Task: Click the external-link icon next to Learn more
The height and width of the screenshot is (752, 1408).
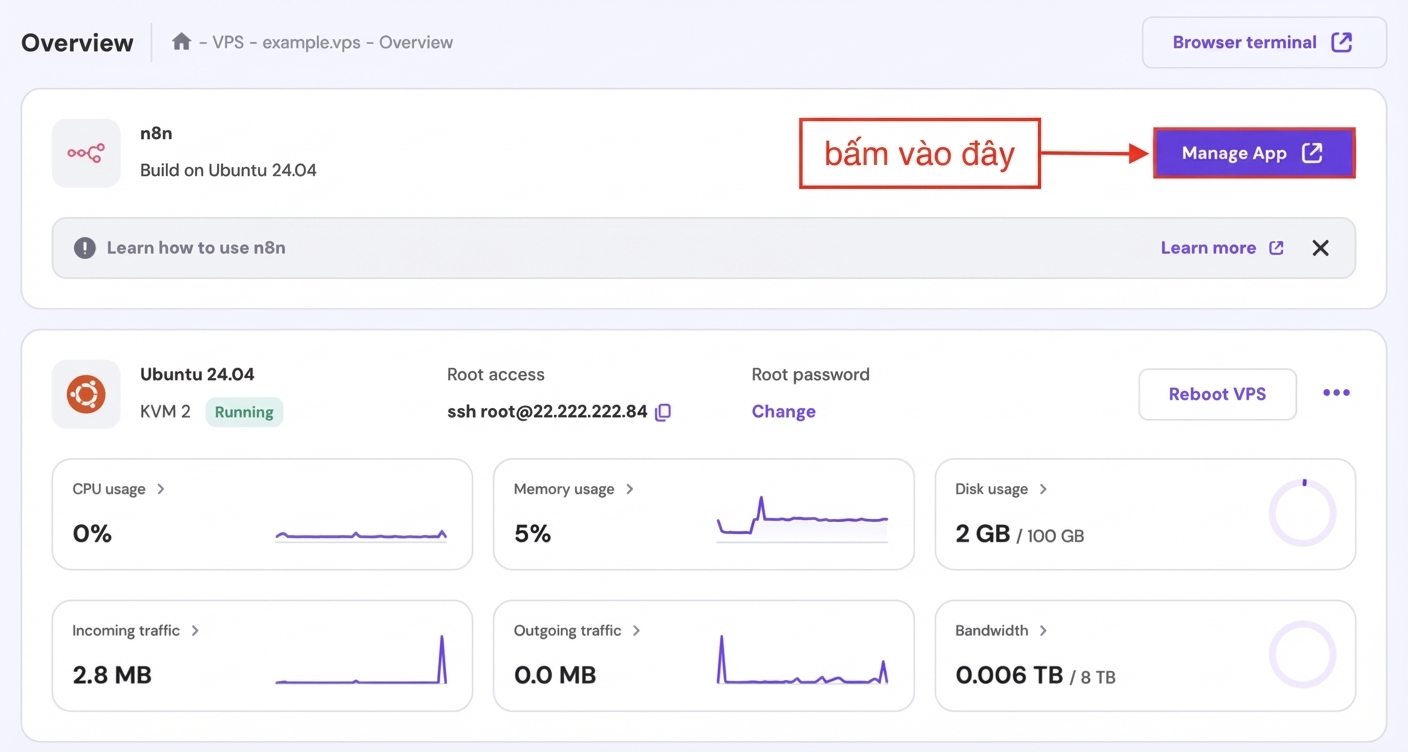Action: coord(1278,247)
